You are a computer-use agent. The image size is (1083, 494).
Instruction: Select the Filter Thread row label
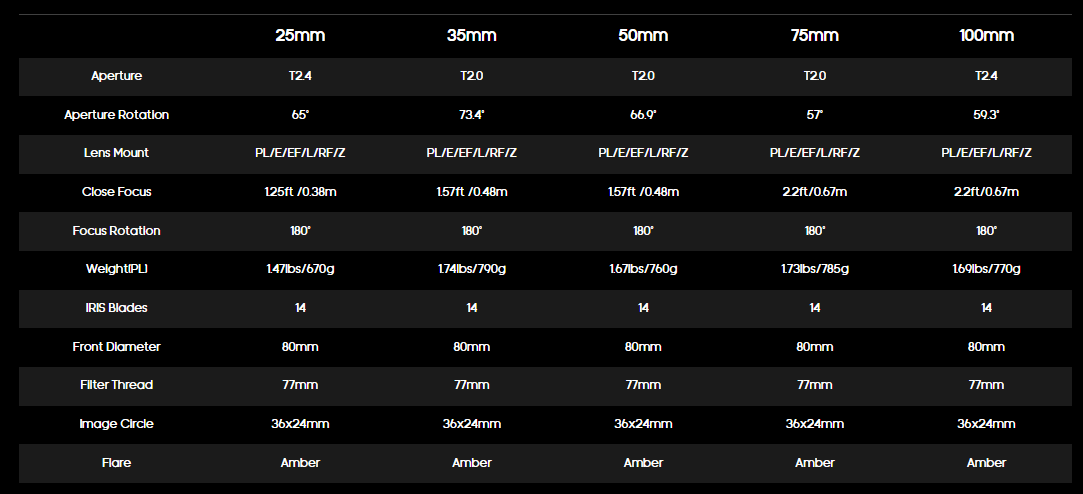[117, 385]
